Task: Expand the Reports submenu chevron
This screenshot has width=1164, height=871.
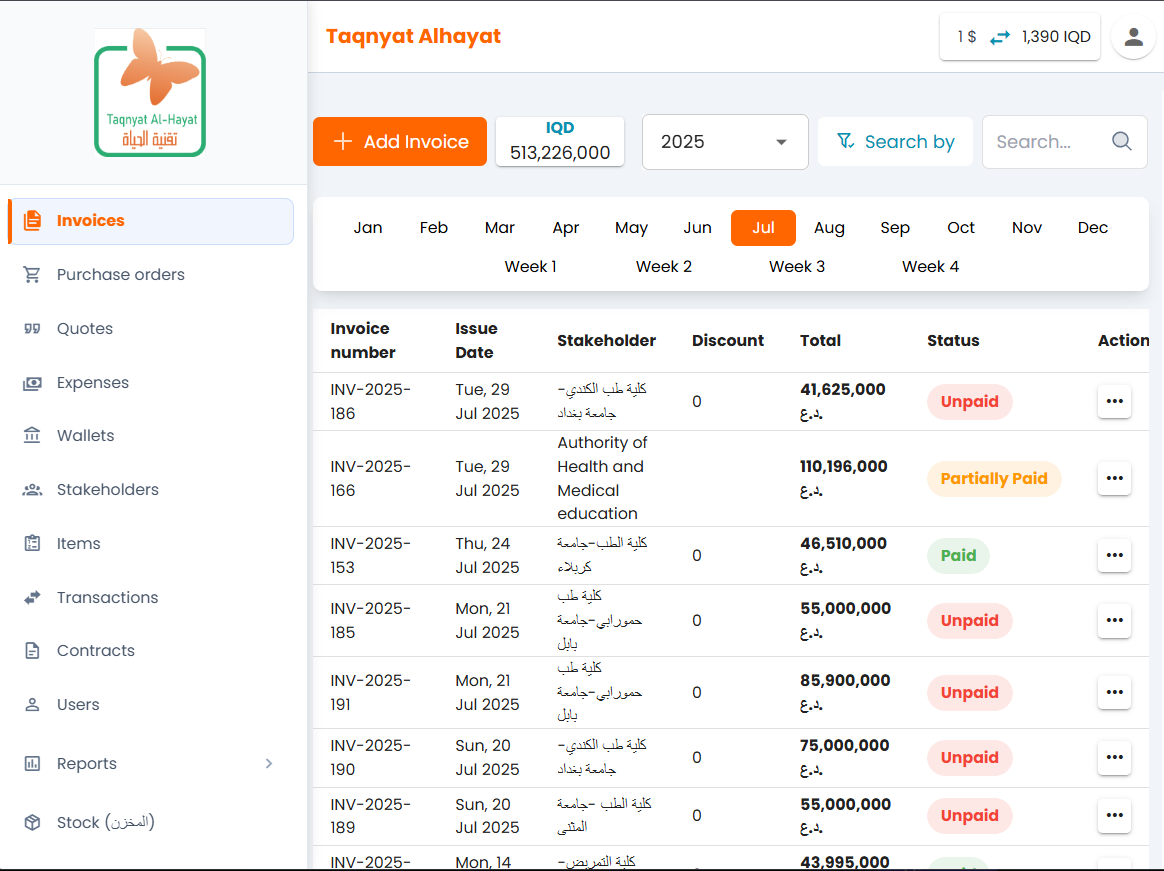Action: point(268,764)
